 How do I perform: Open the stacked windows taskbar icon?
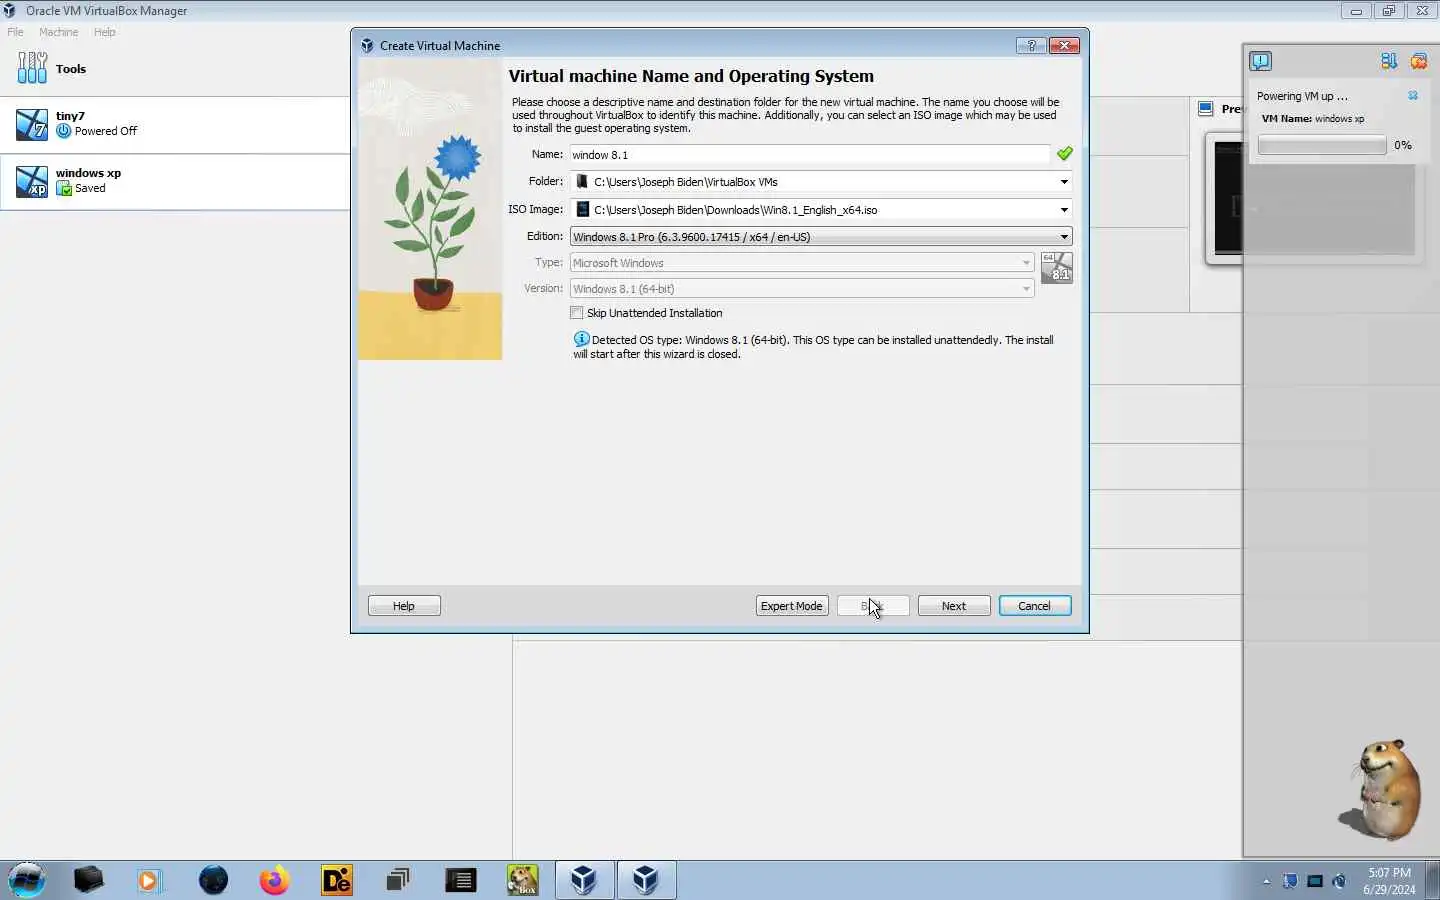point(398,880)
